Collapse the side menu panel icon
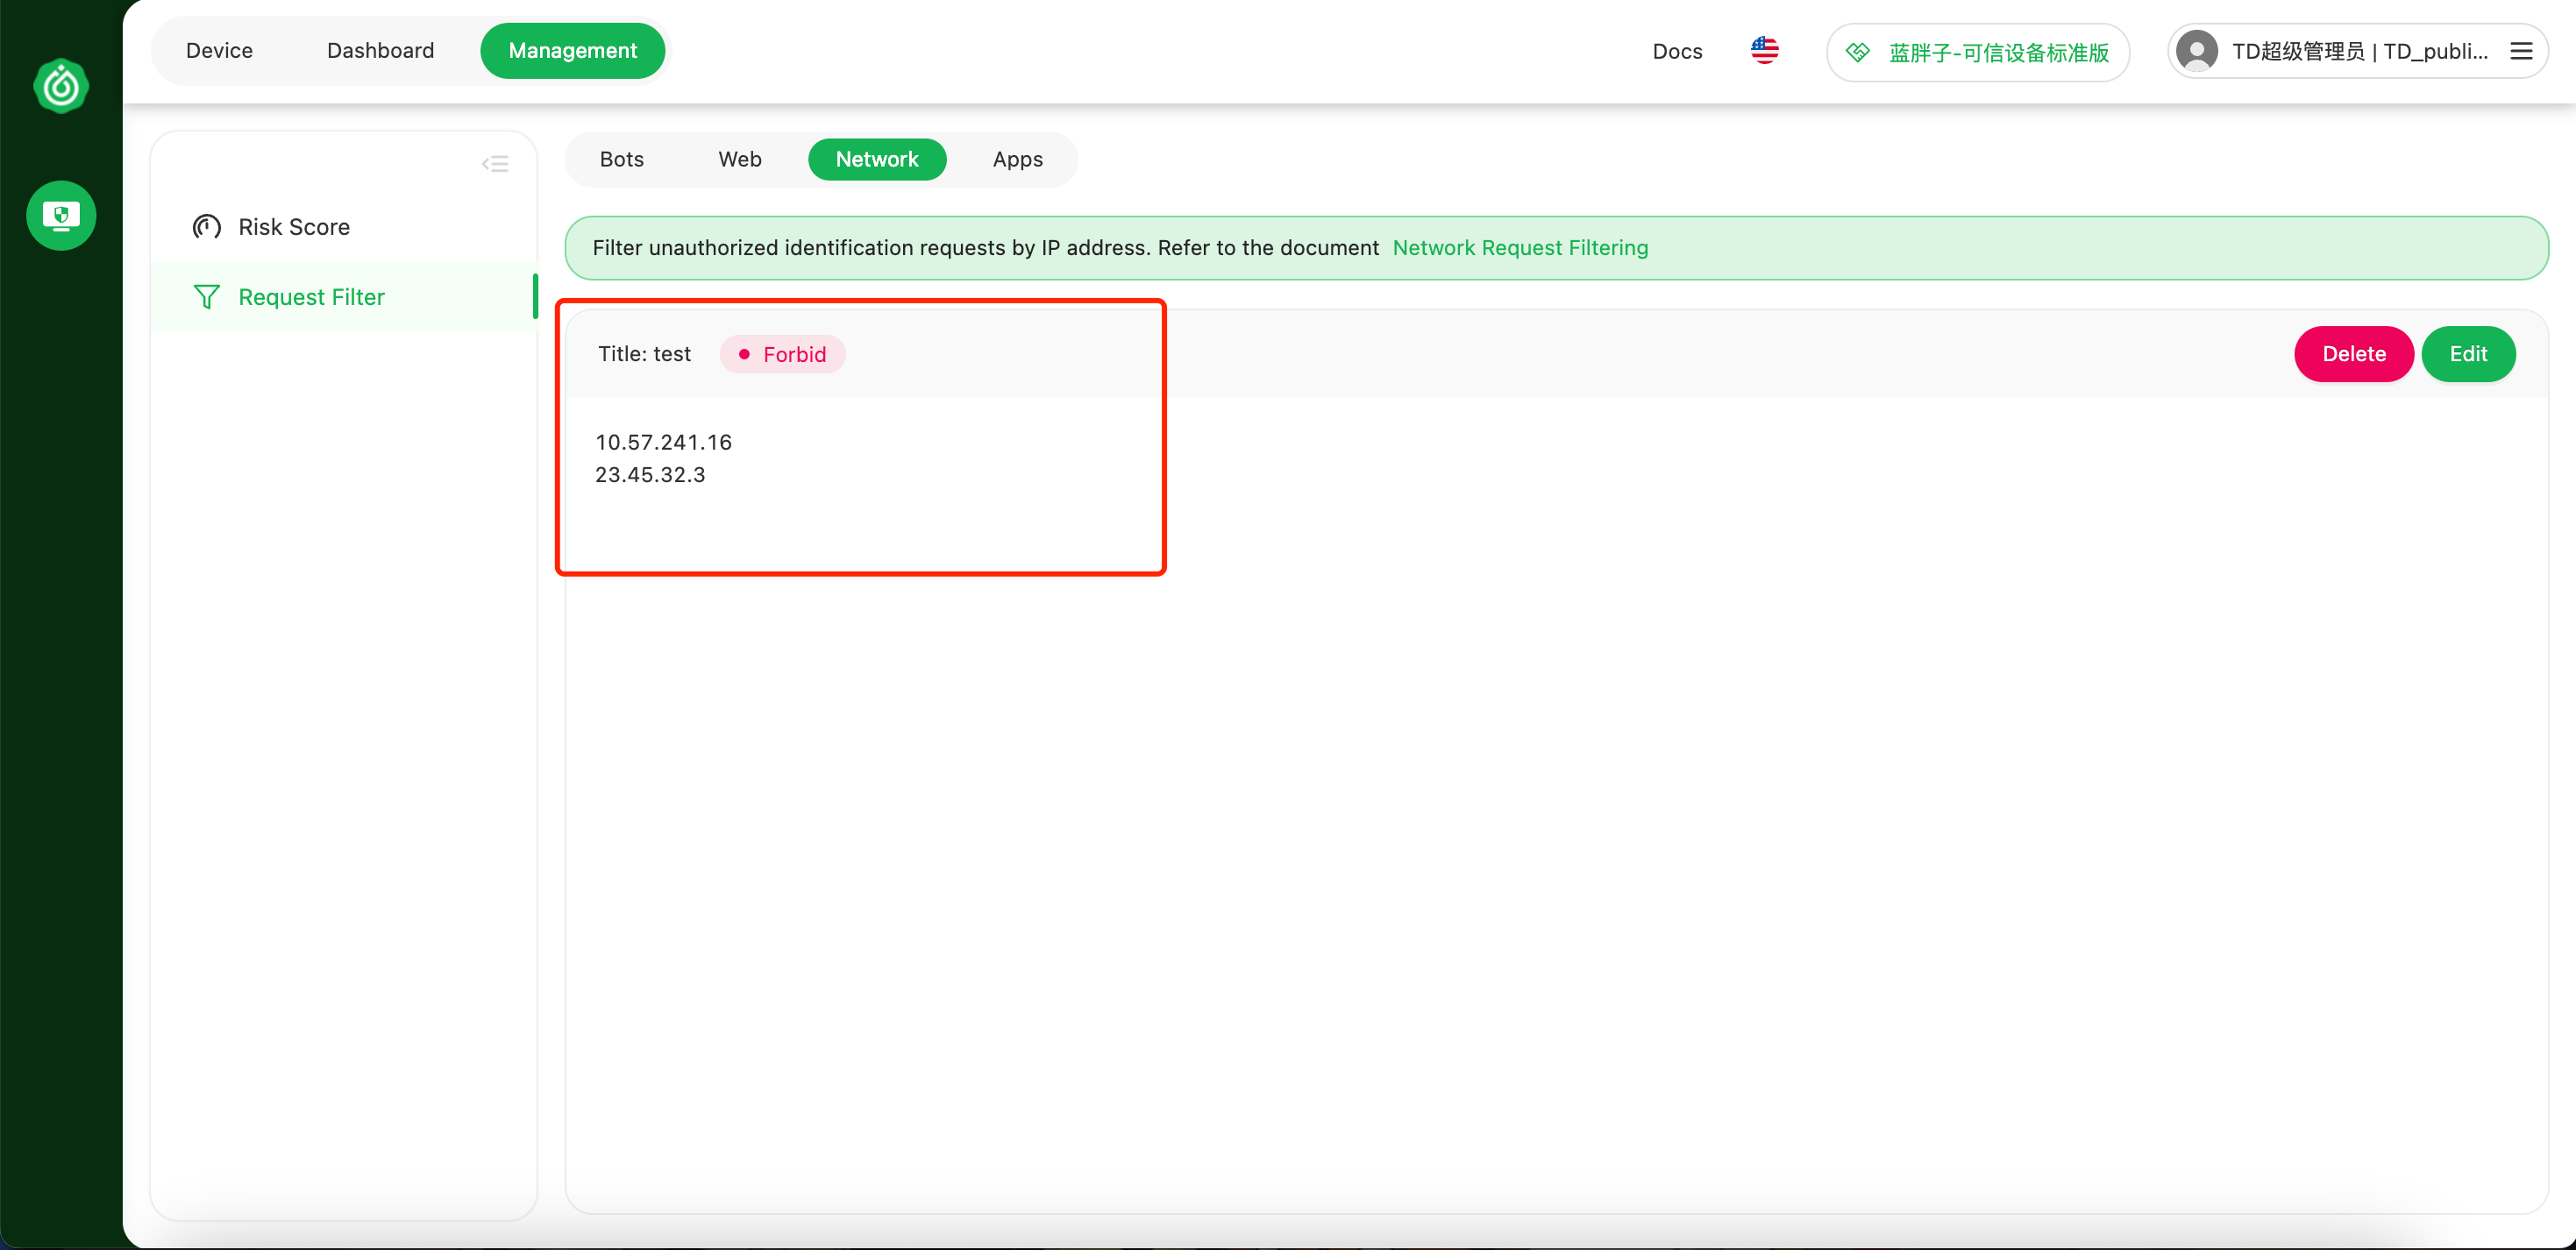The height and width of the screenshot is (1250, 2576). pyautogui.click(x=495, y=164)
